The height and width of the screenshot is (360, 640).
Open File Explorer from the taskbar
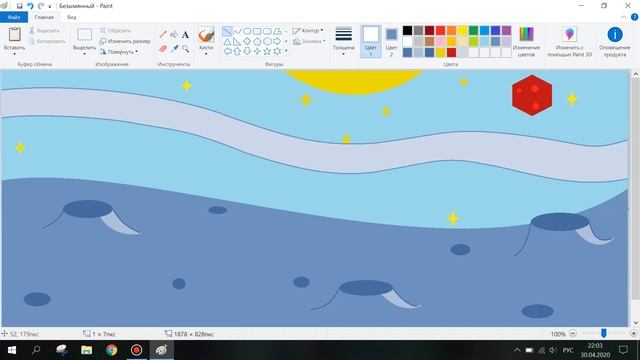coord(87,350)
